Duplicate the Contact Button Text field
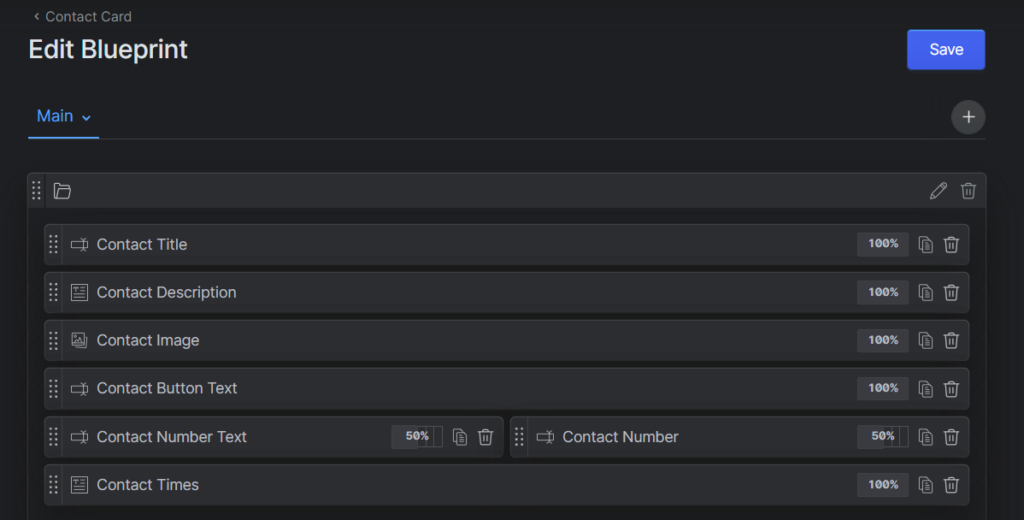1024x520 pixels. [926, 389]
